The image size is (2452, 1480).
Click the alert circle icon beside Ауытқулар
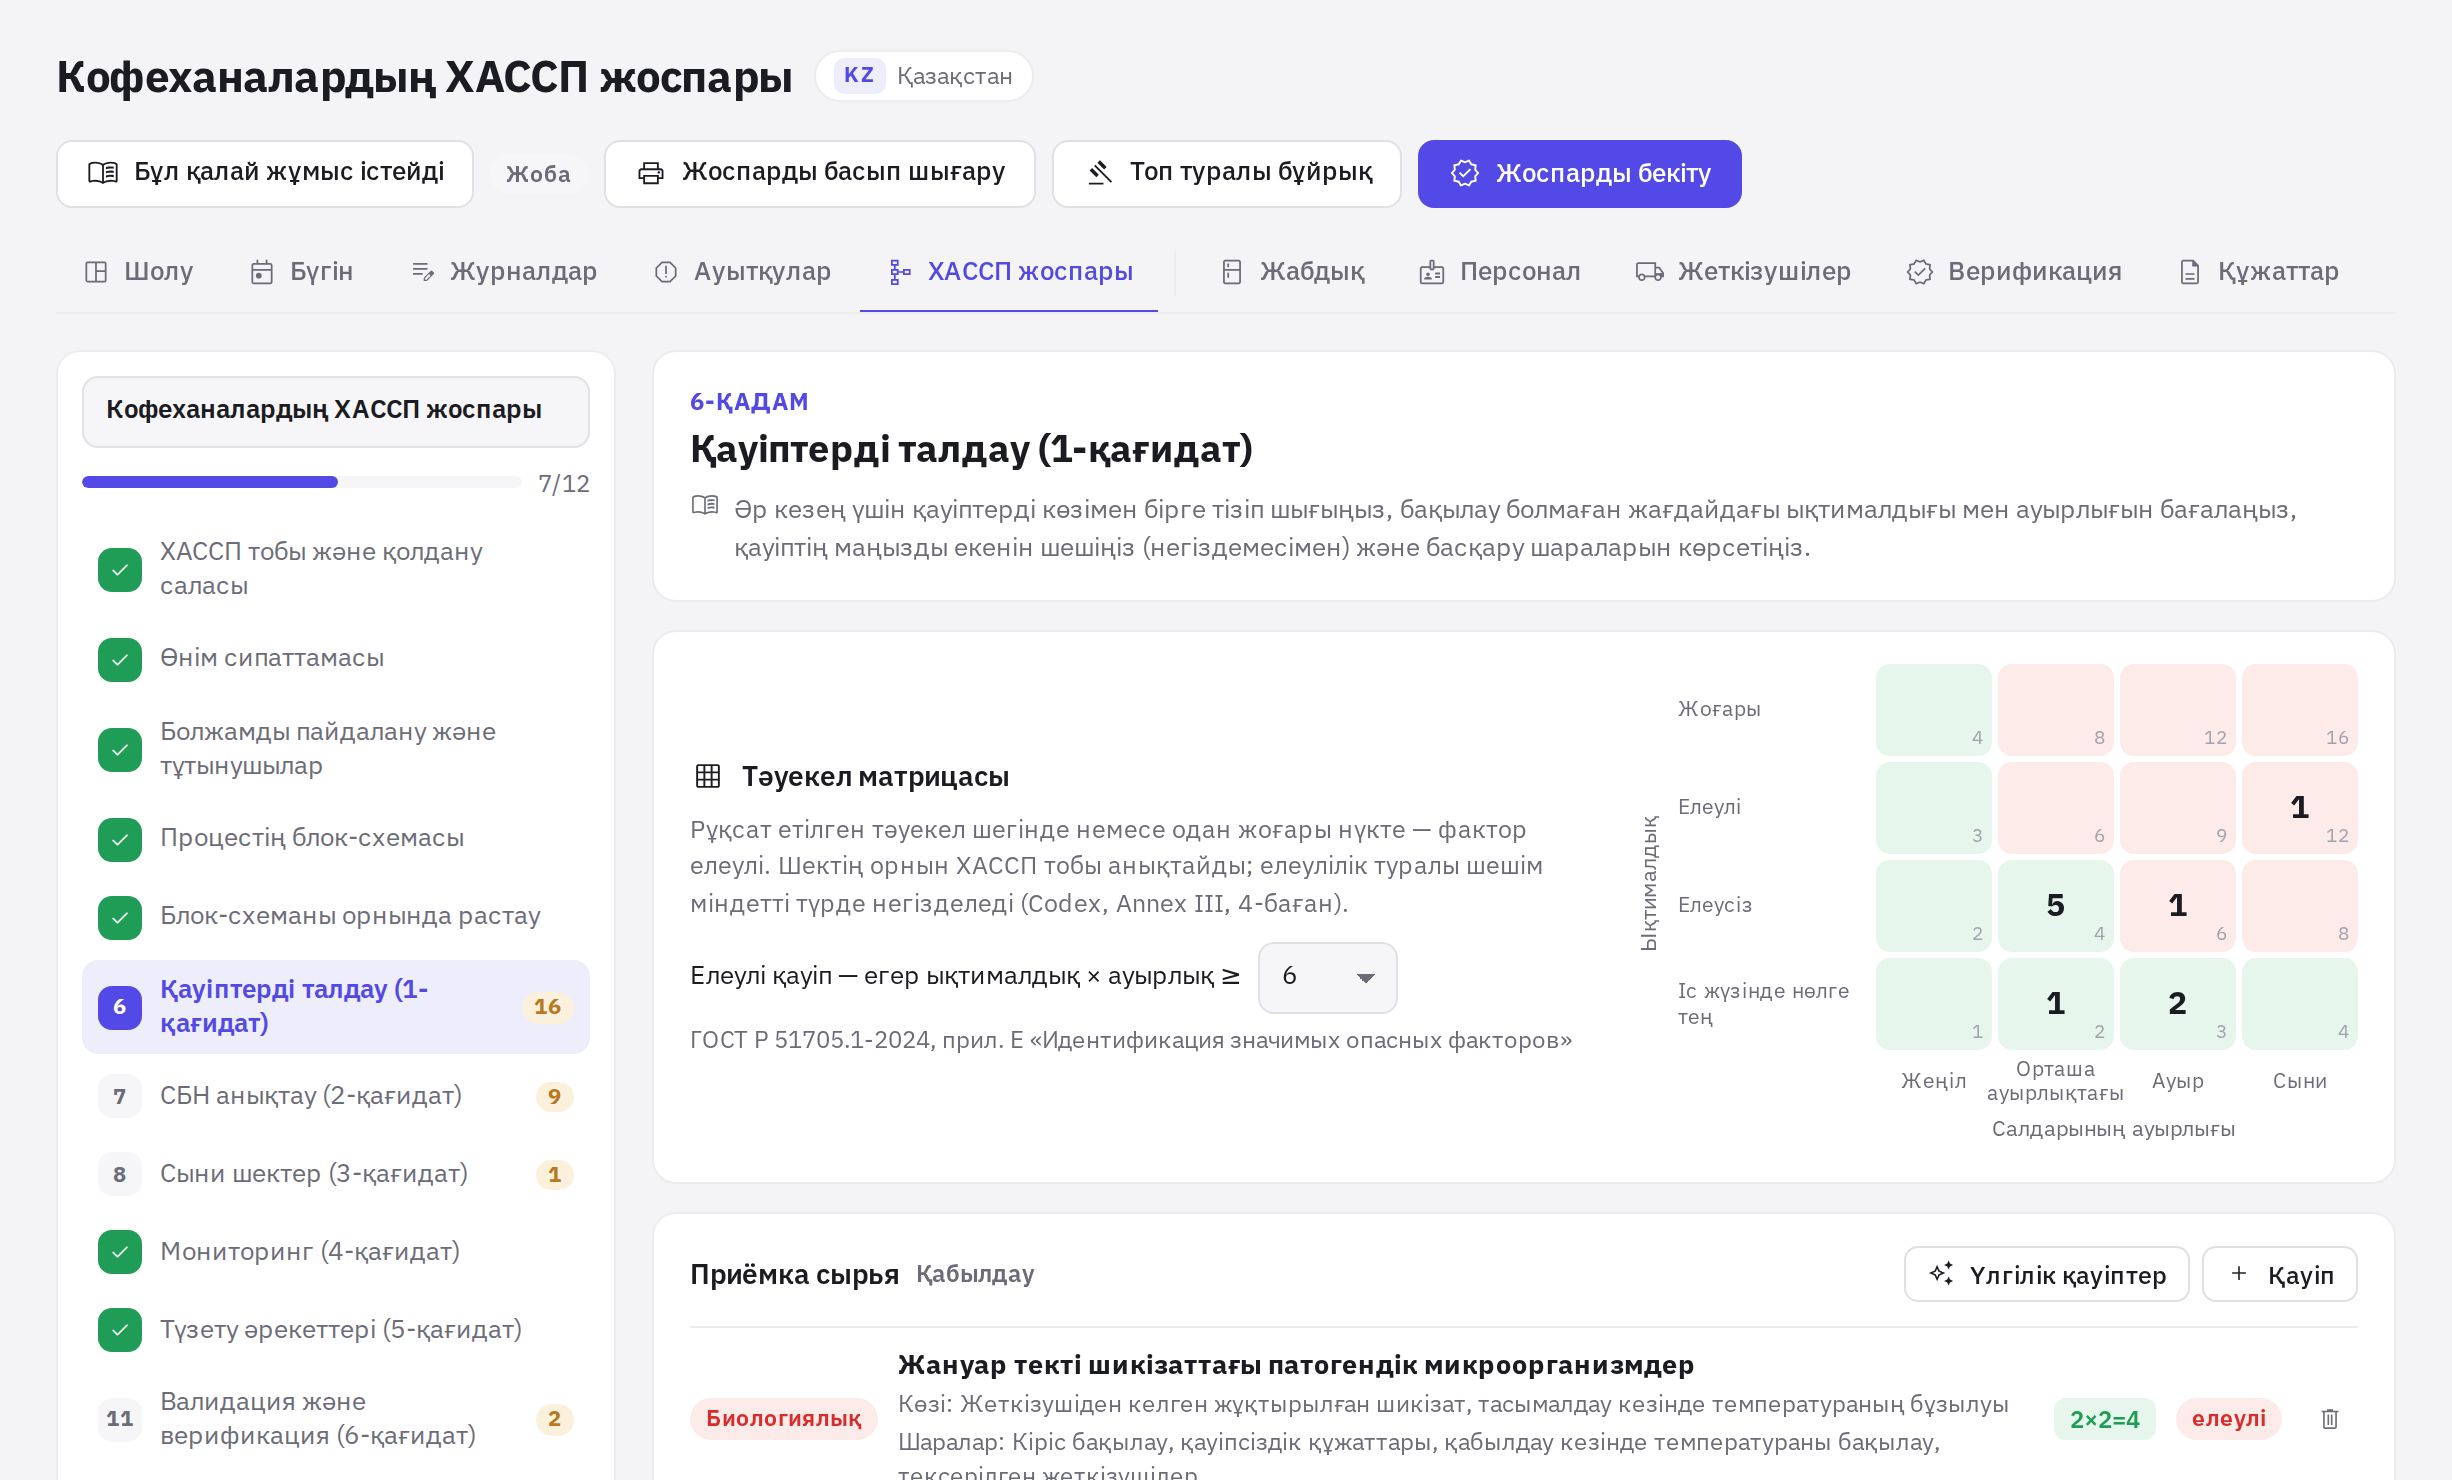(x=666, y=272)
